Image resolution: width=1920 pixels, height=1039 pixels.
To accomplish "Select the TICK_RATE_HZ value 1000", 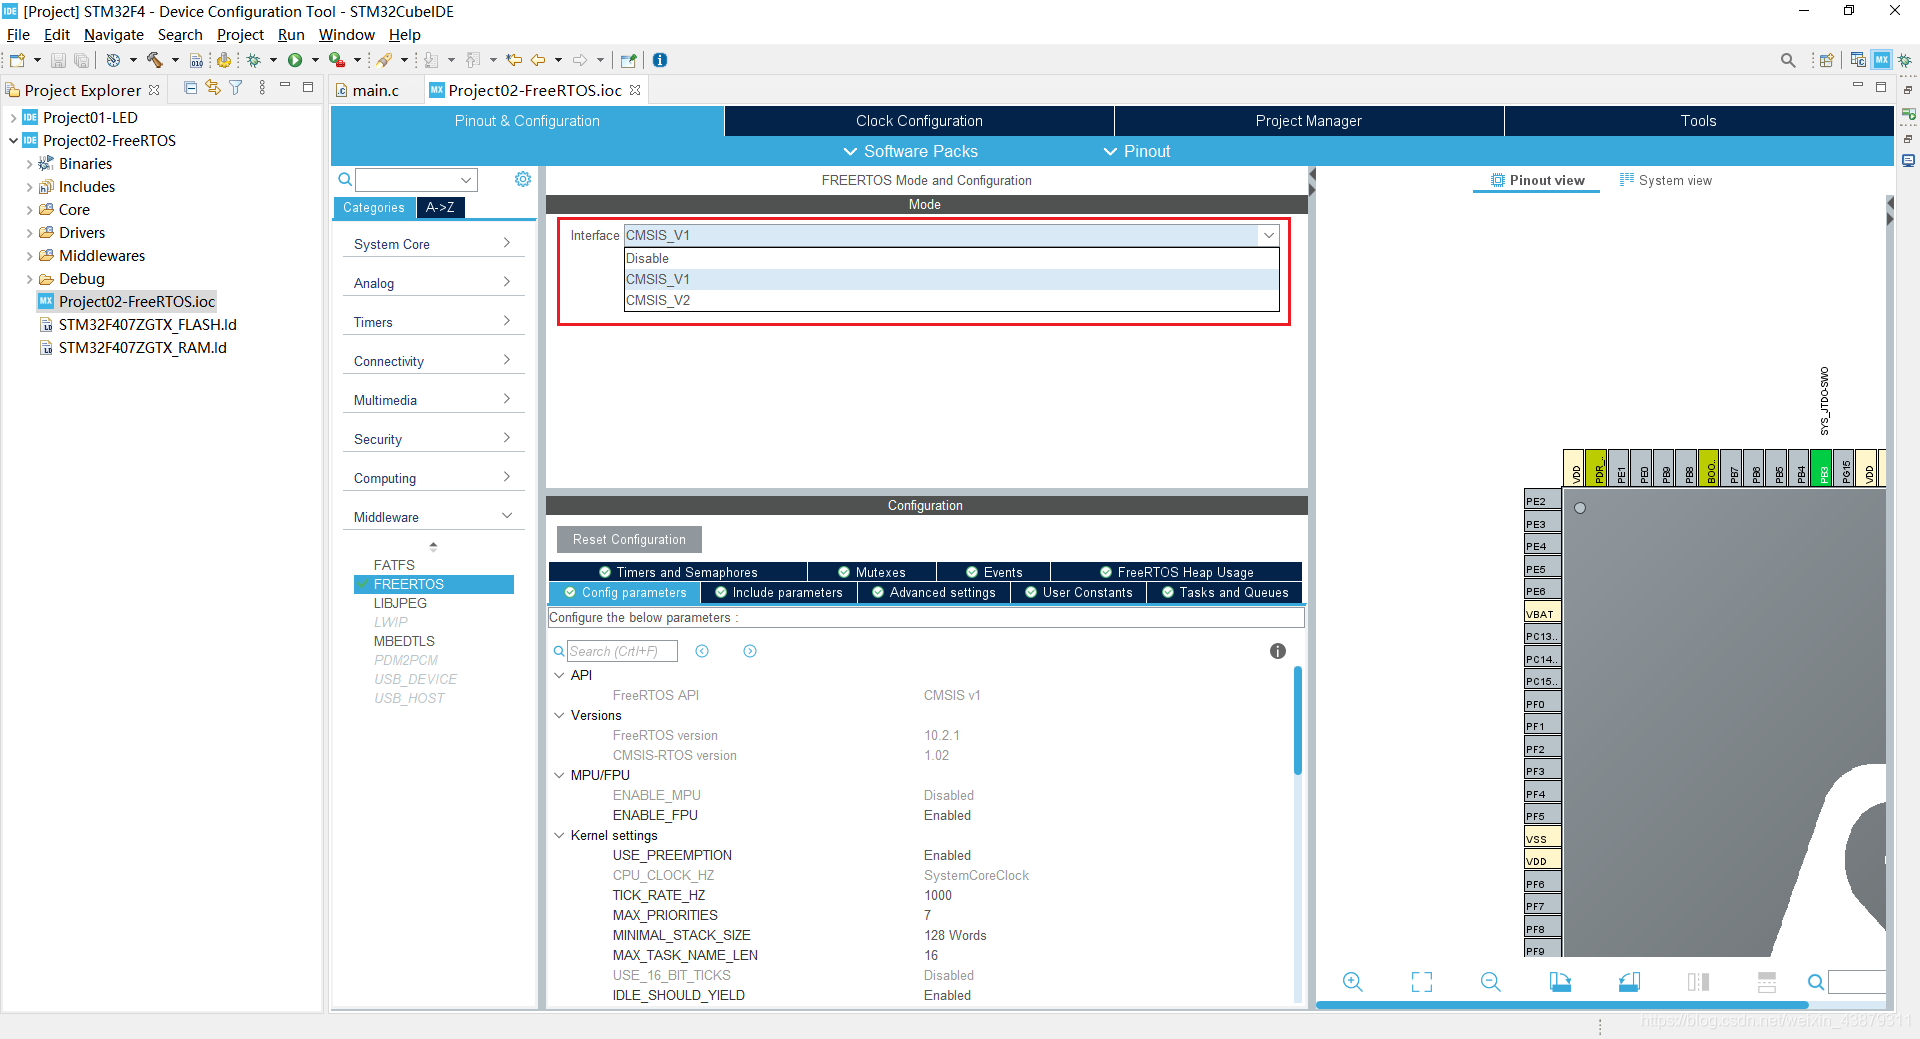I will (x=938, y=895).
